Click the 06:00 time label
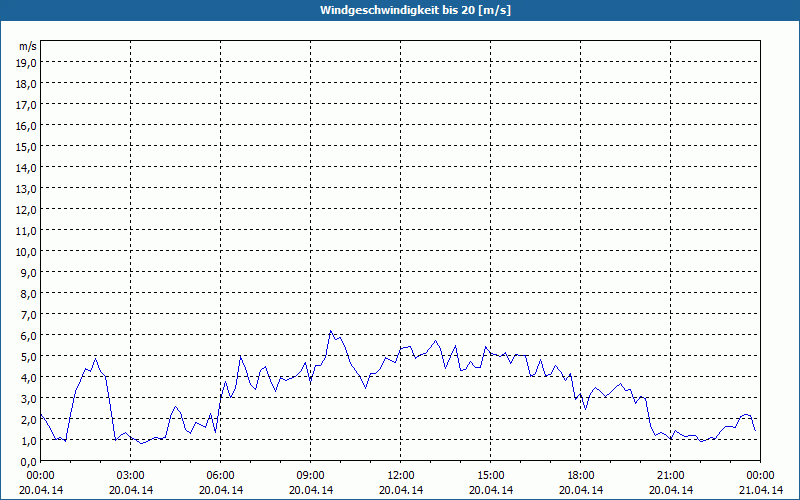 coord(221,476)
